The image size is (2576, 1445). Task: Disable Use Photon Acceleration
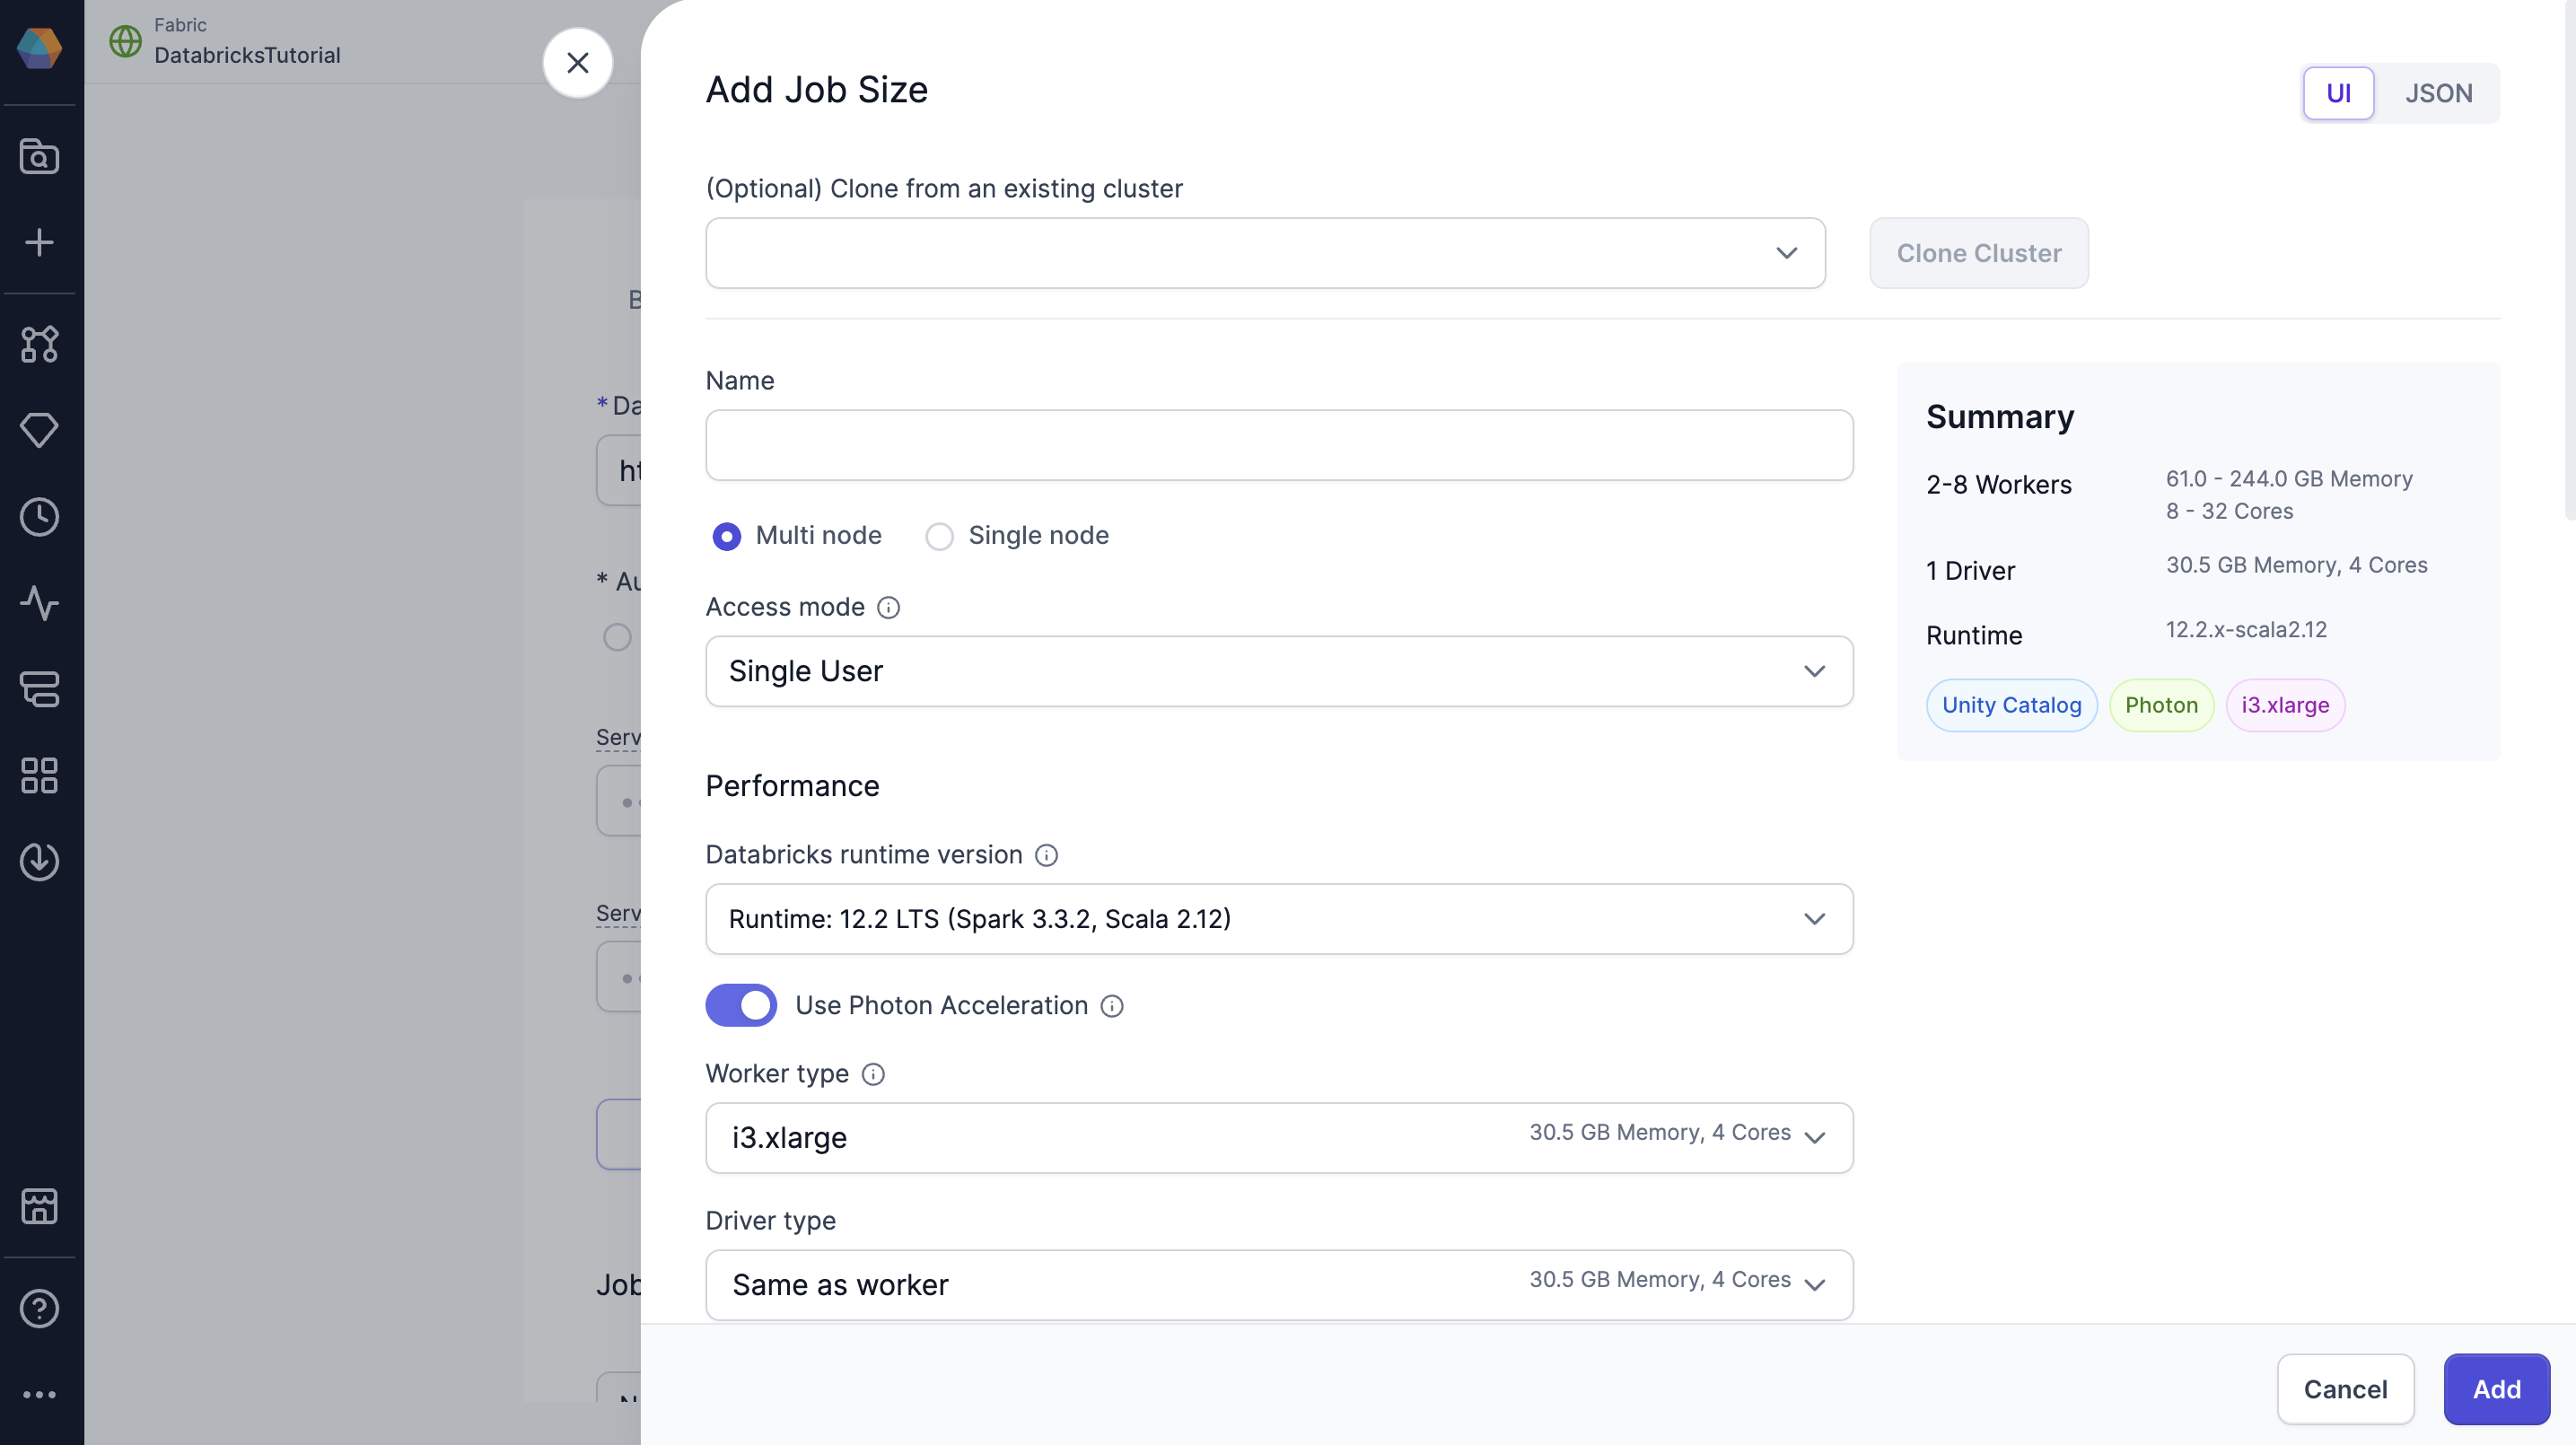[x=741, y=1005]
